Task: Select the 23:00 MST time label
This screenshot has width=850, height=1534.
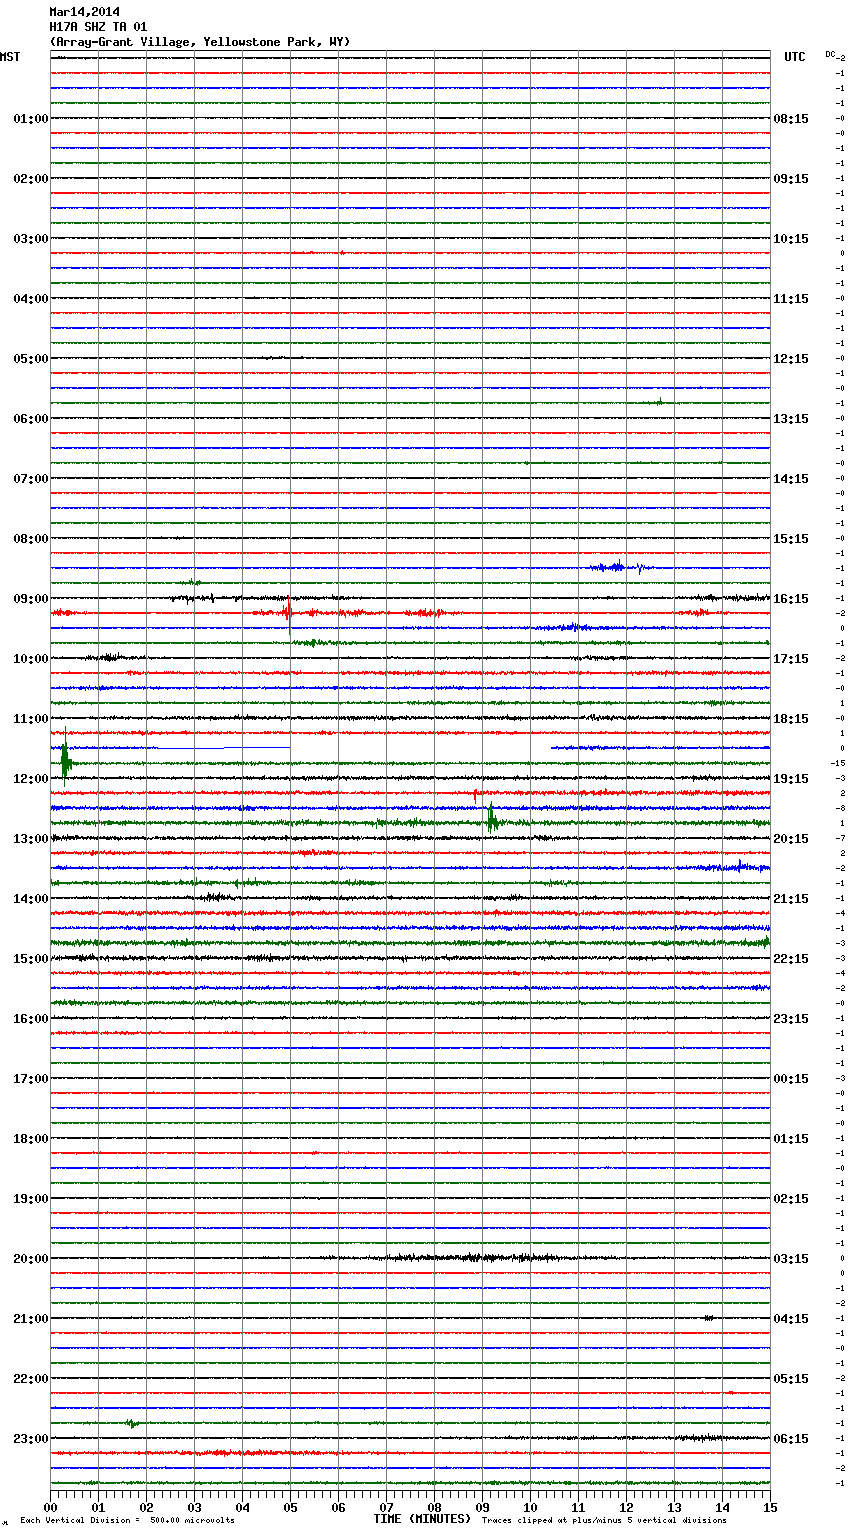Action: 31,1439
